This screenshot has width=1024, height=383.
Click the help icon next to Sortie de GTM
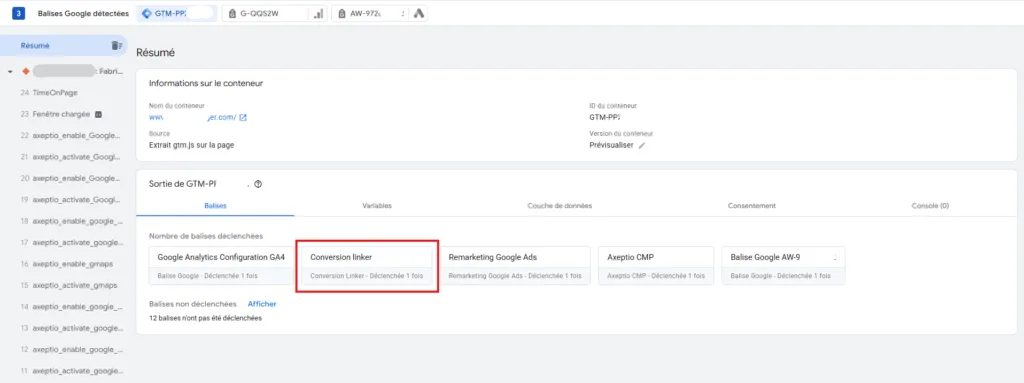click(x=258, y=184)
